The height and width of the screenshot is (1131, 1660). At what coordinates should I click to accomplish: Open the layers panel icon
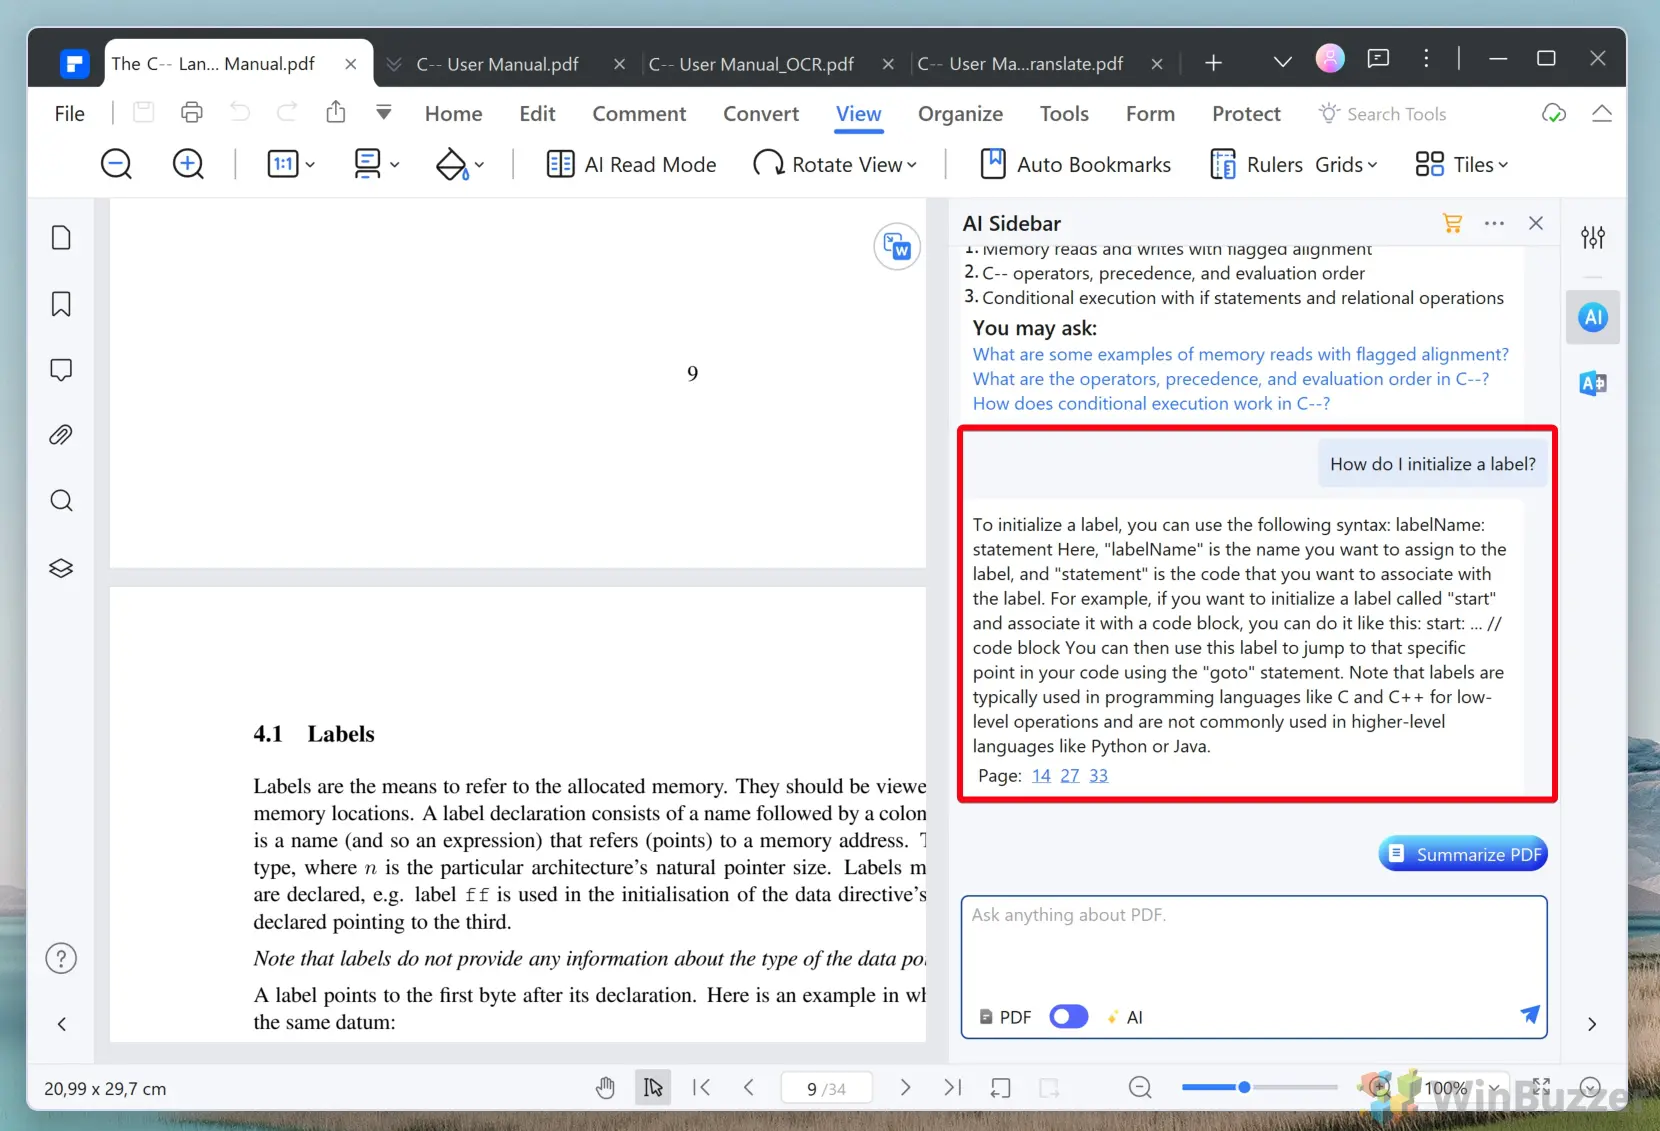(x=61, y=568)
